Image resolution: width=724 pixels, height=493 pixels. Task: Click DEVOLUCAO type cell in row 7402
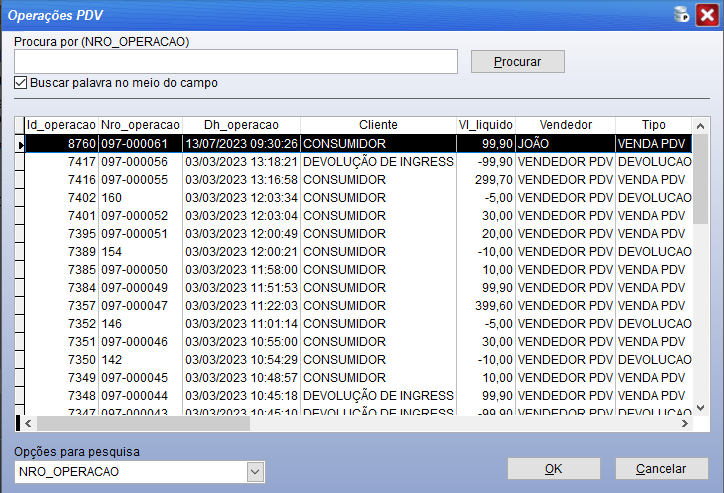(x=654, y=198)
